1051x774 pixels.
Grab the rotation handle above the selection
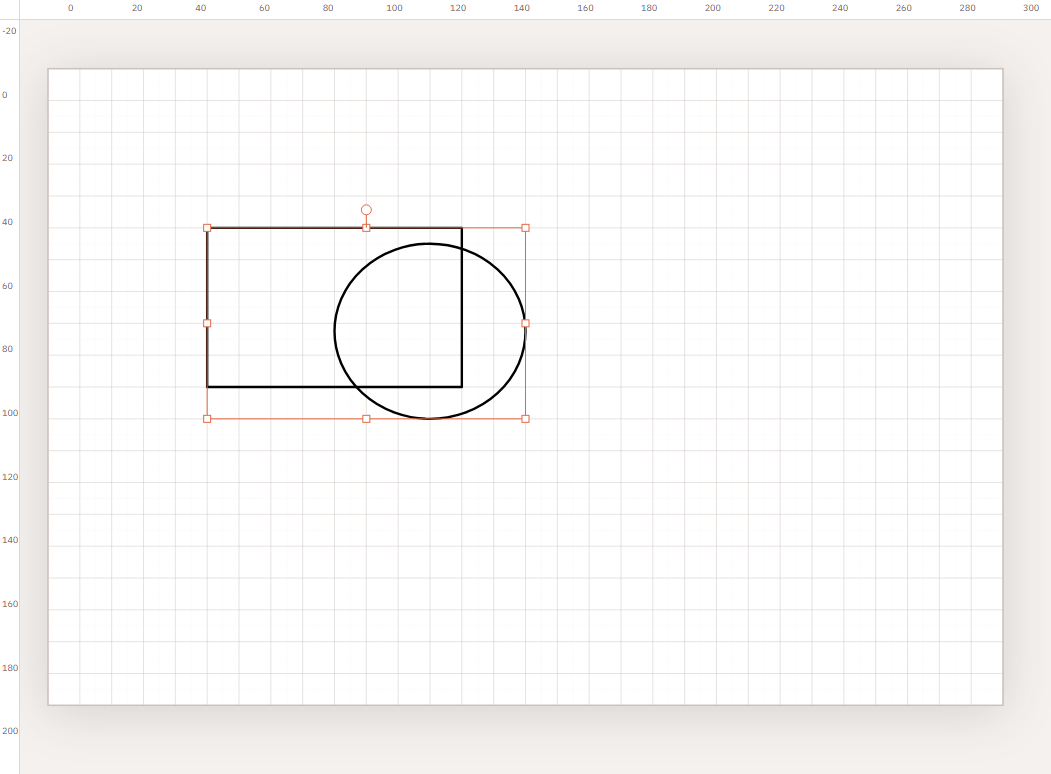[366, 210]
